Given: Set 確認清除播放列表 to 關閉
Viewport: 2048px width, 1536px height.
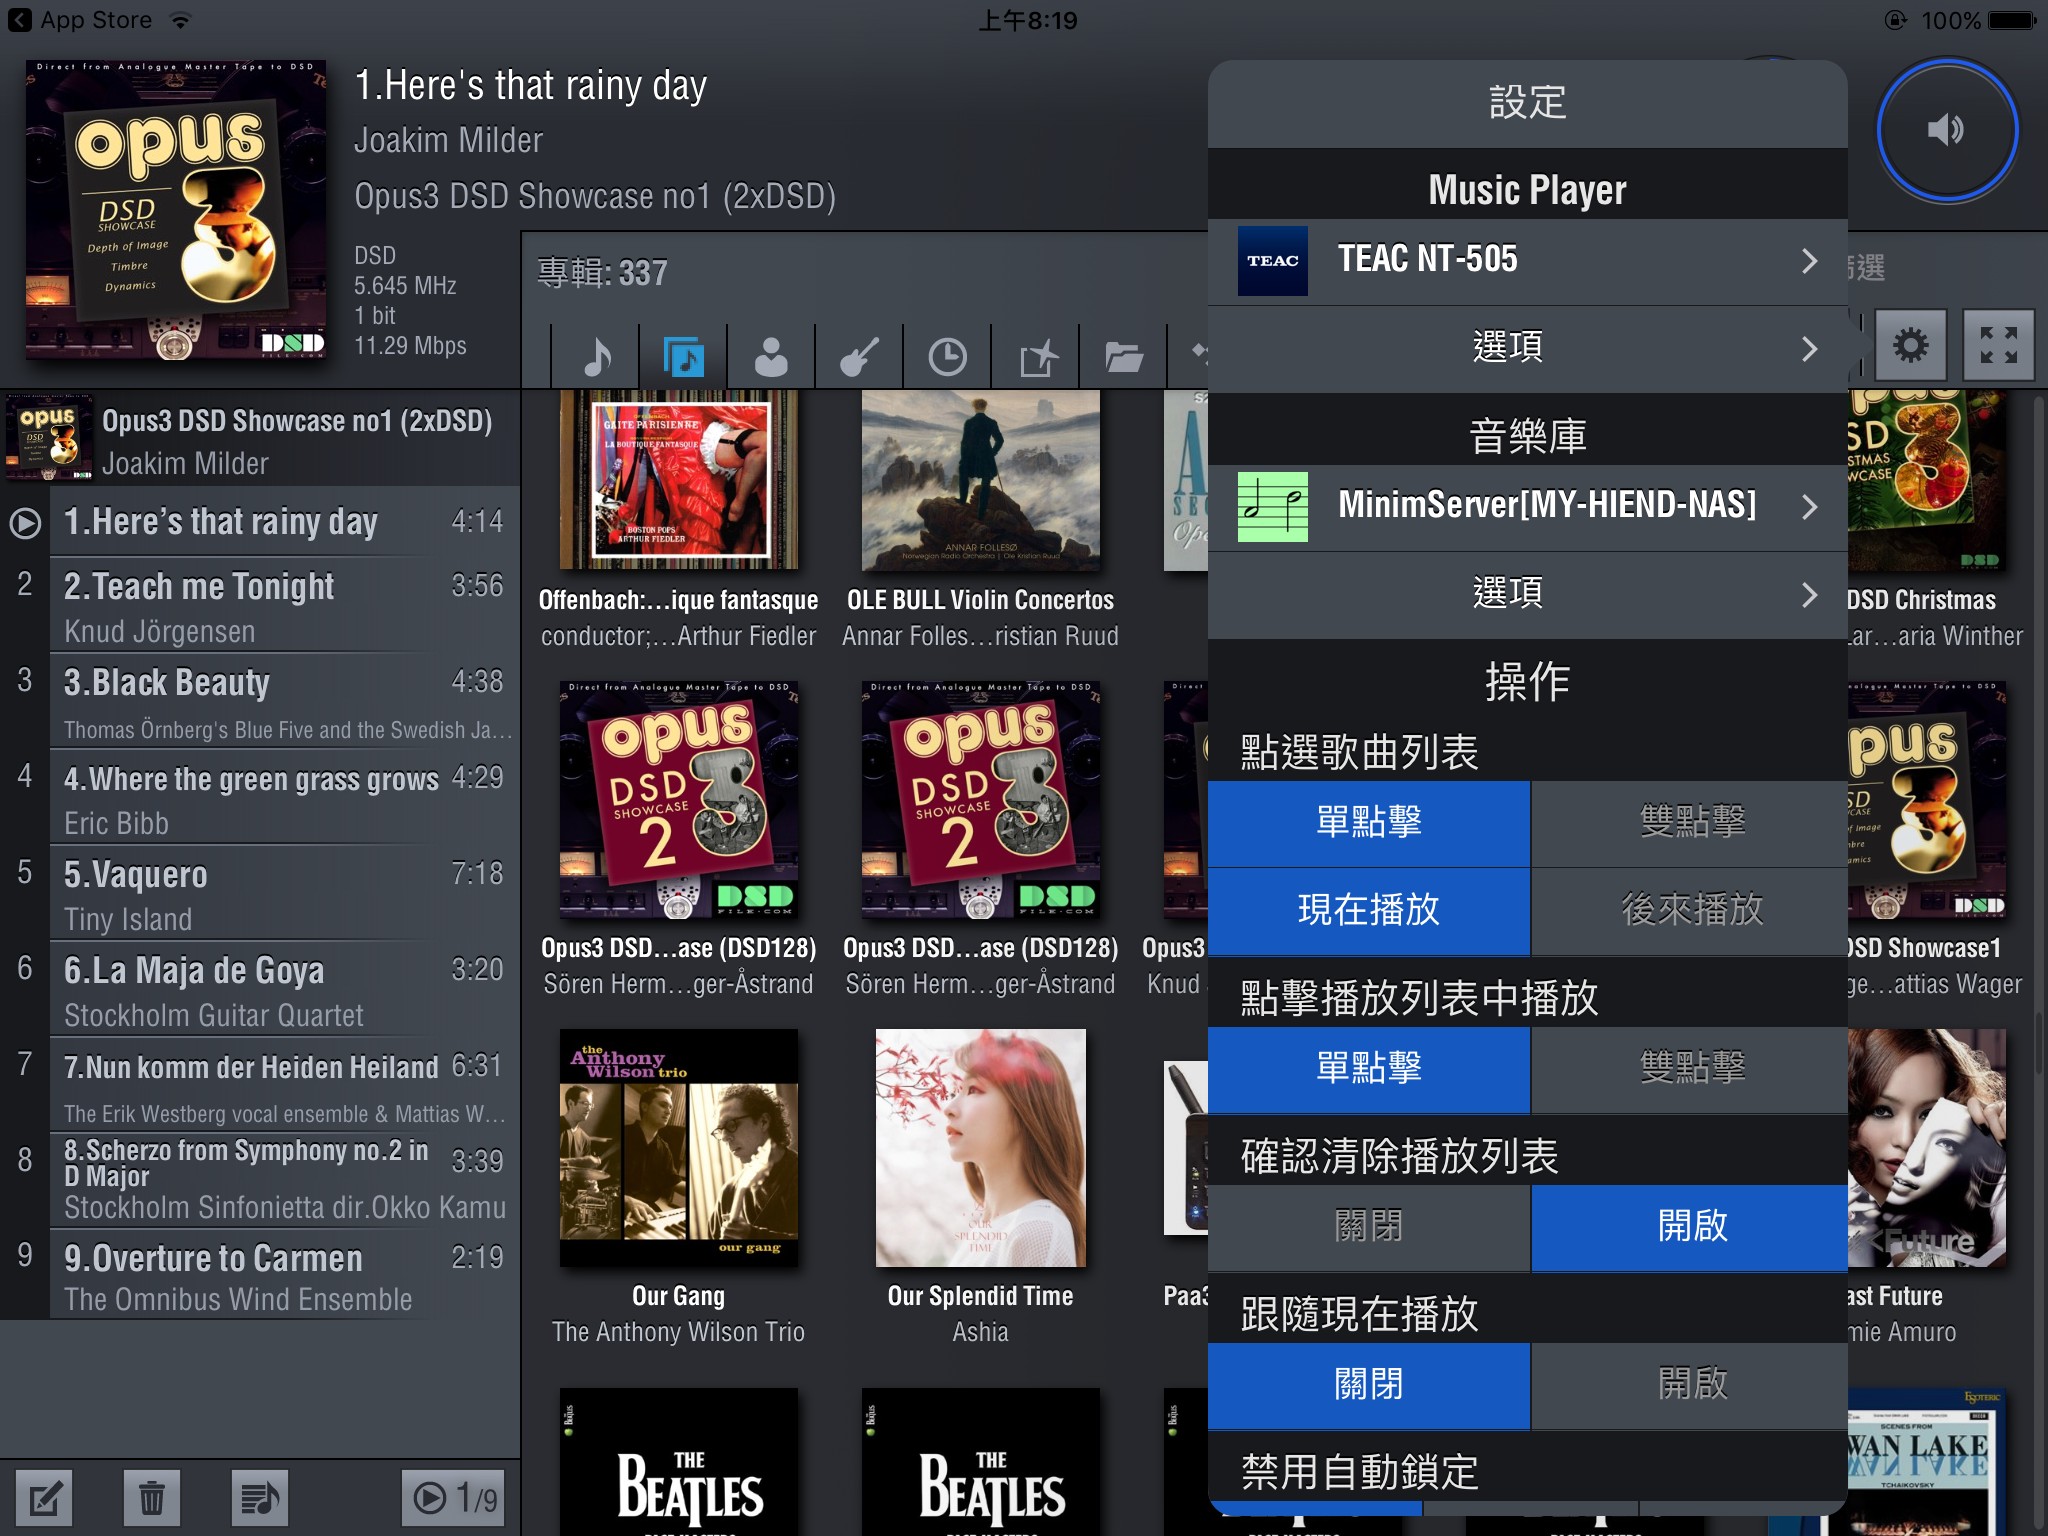Looking at the screenshot, I should [1369, 1227].
